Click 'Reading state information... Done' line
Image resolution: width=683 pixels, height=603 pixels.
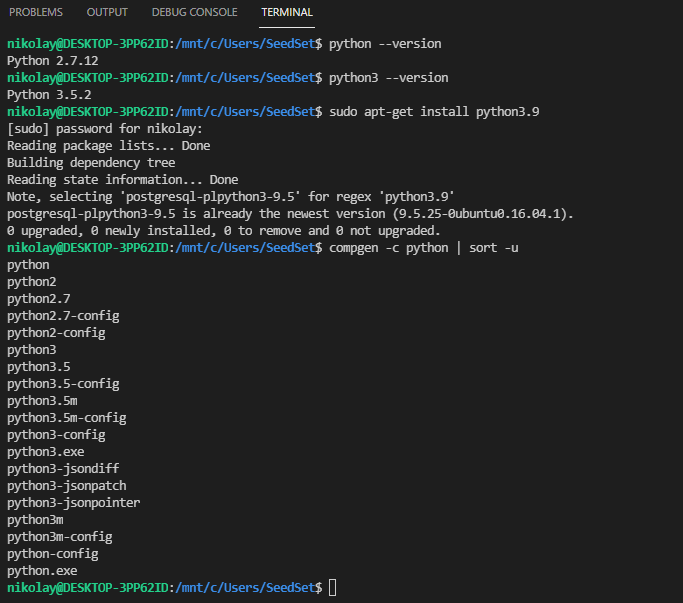[x=122, y=180]
